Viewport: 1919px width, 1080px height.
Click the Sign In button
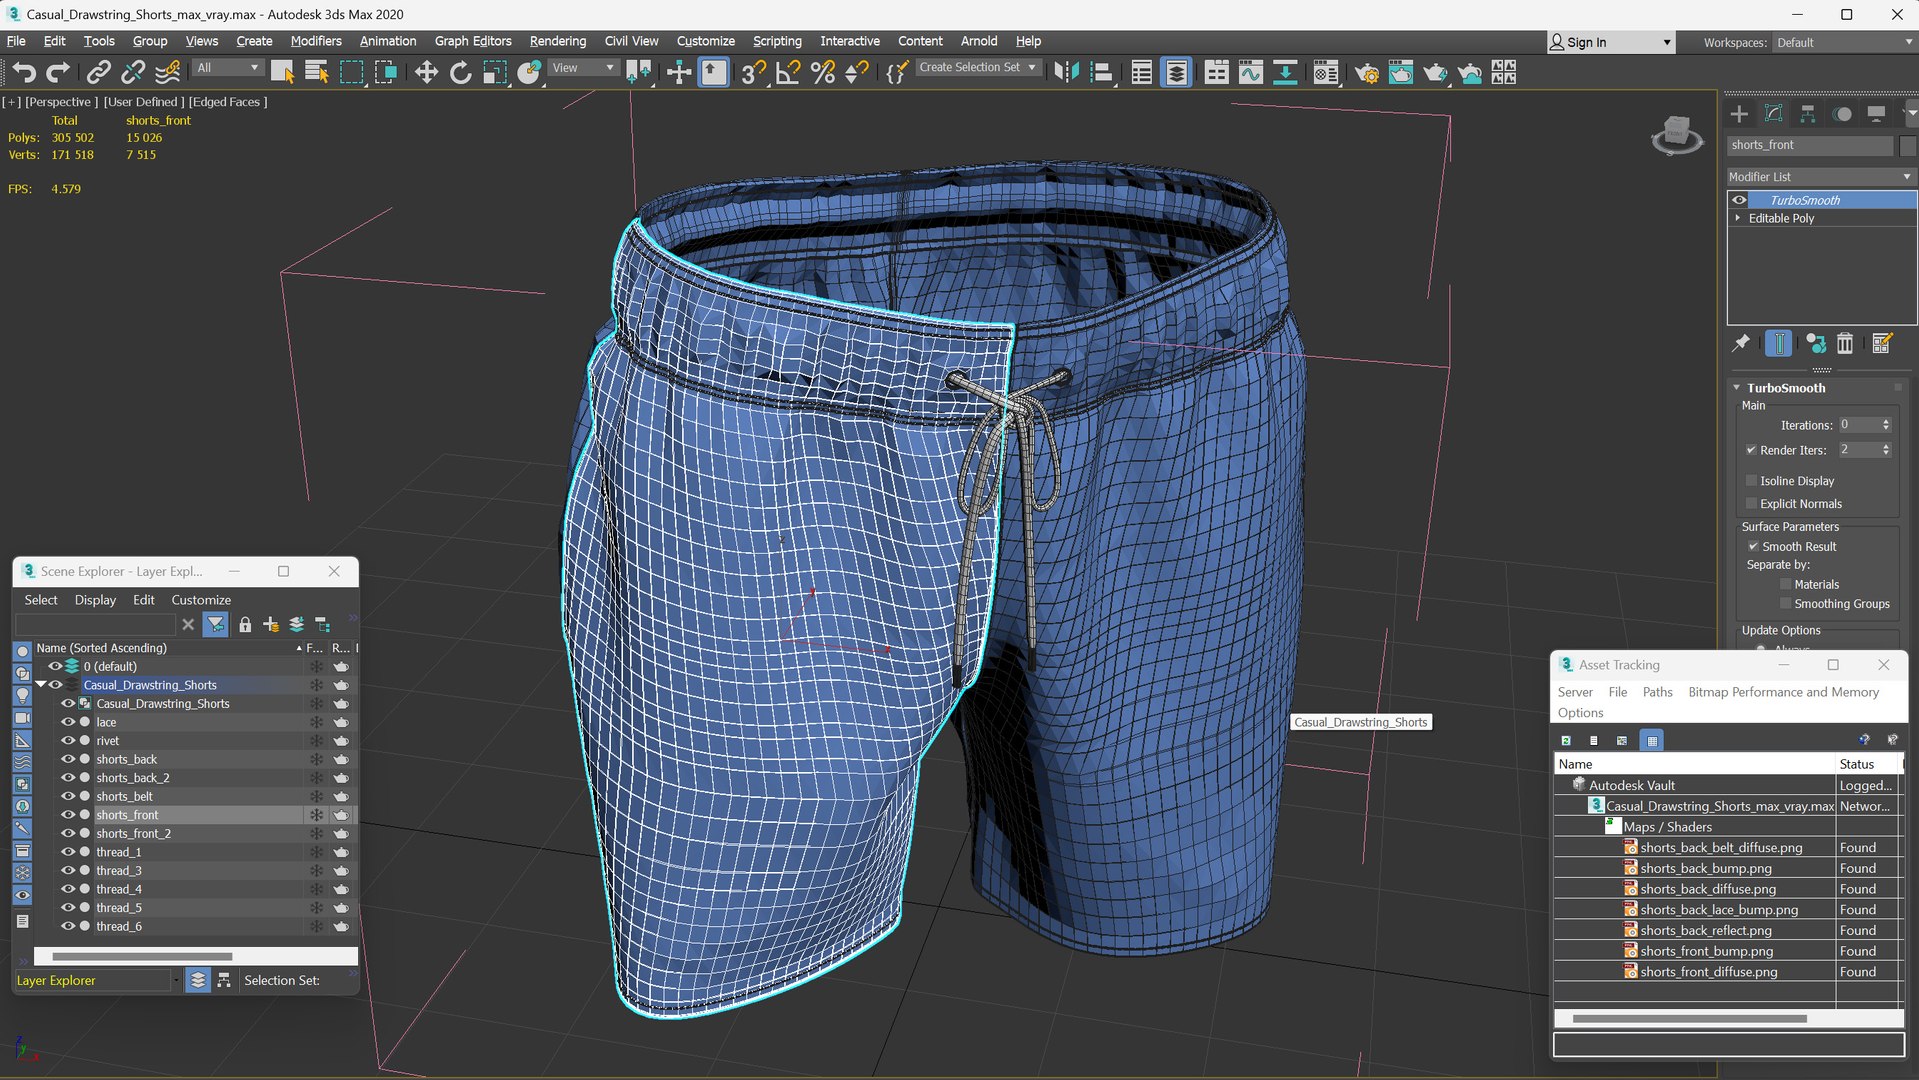(x=1610, y=43)
